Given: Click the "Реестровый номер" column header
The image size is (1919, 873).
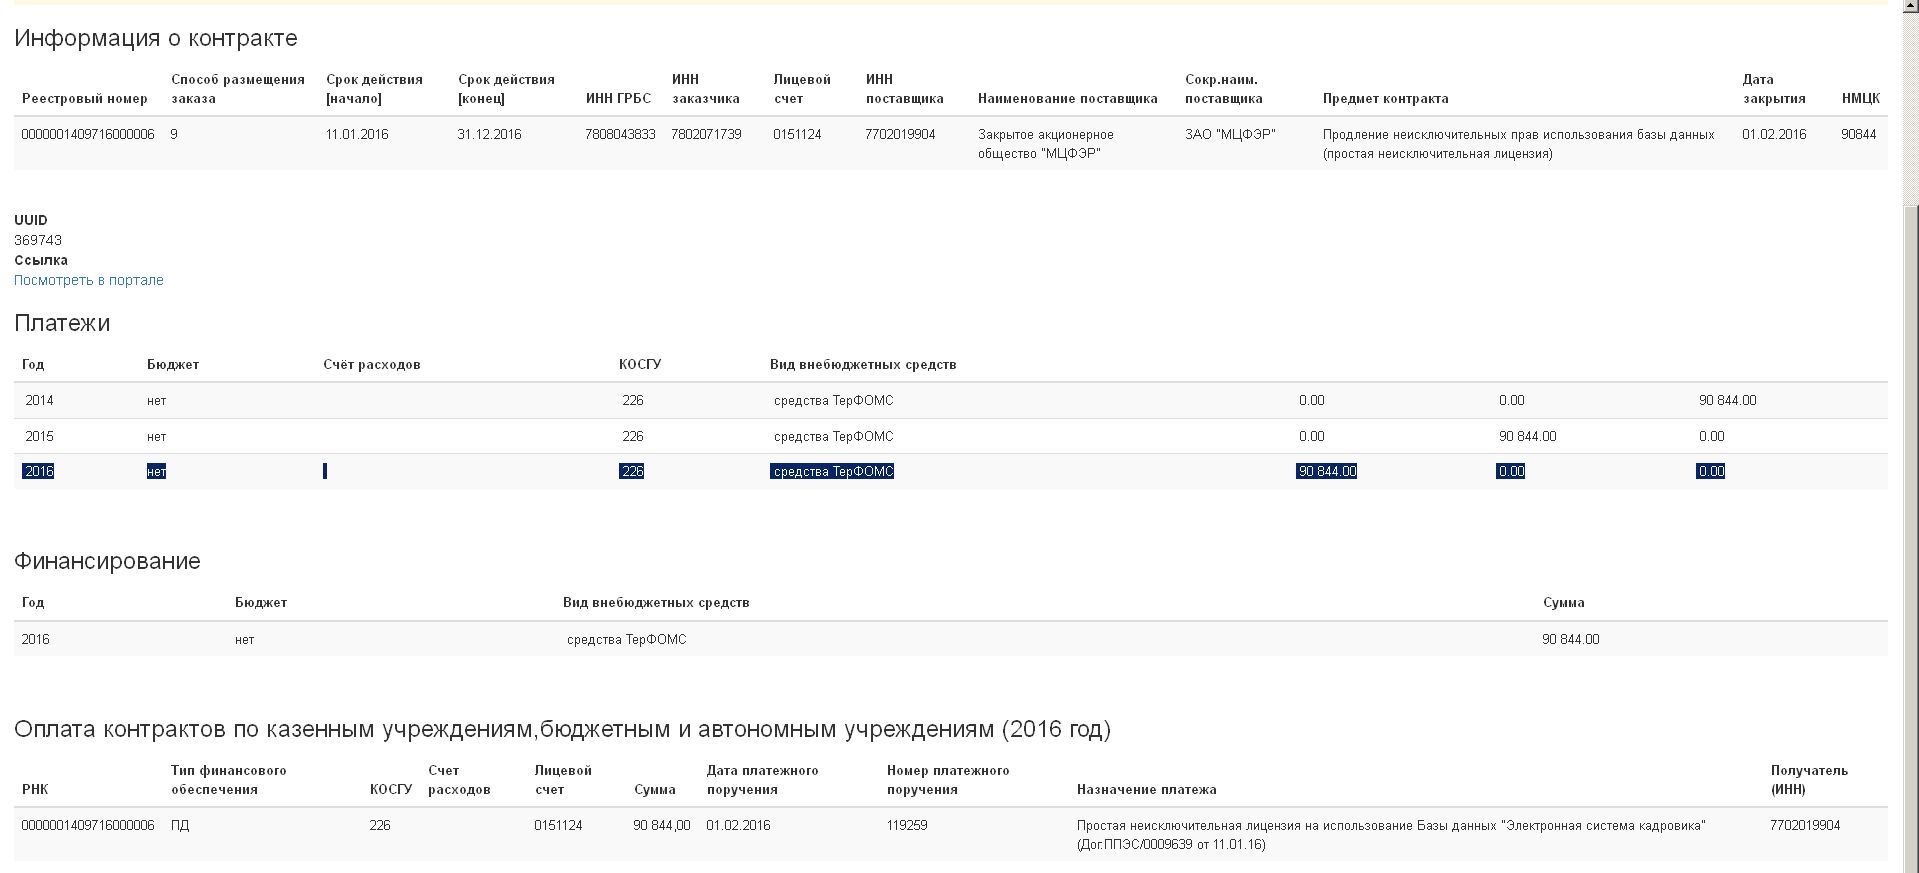Looking at the screenshot, I should pyautogui.click(x=85, y=99).
